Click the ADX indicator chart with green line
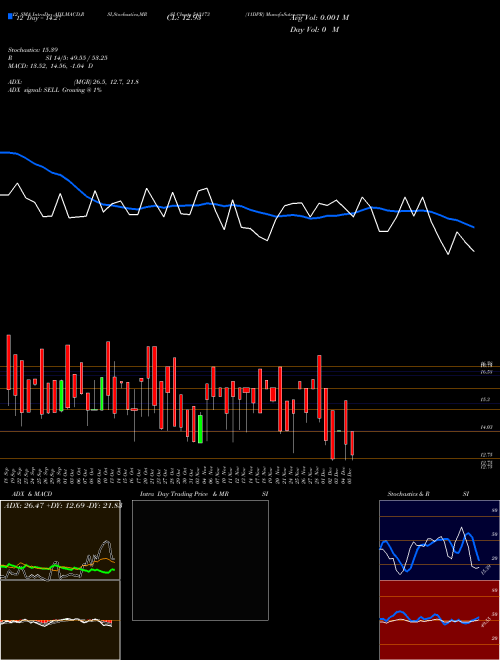This screenshot has height=660, width=500. [60, 540]
